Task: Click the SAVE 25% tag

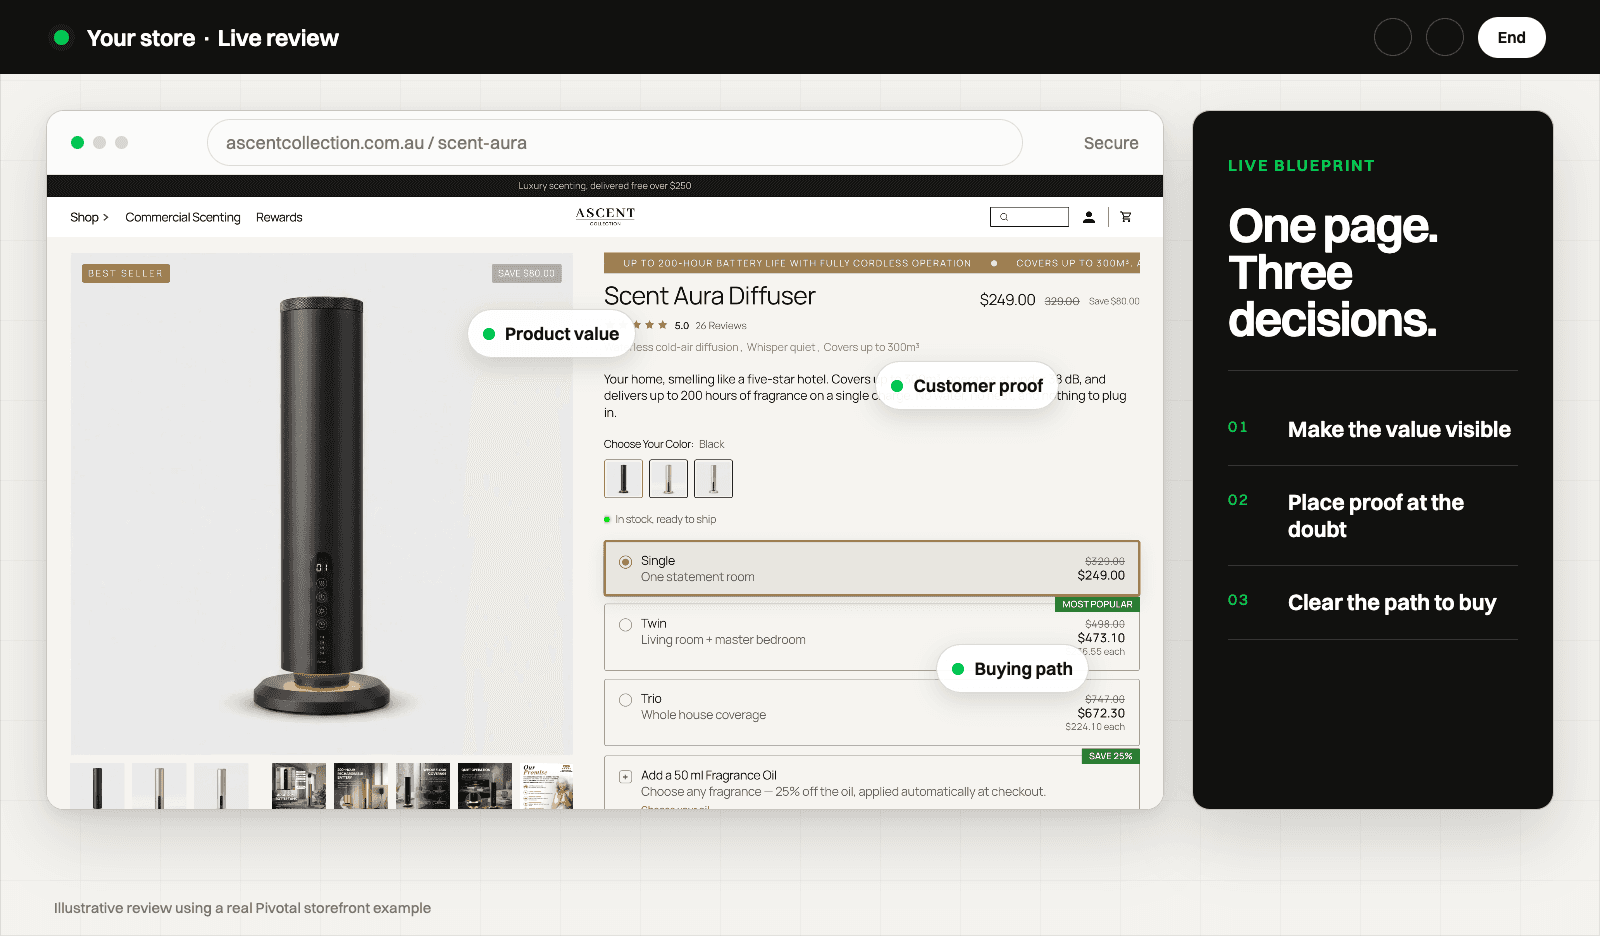Action: 1110,756
